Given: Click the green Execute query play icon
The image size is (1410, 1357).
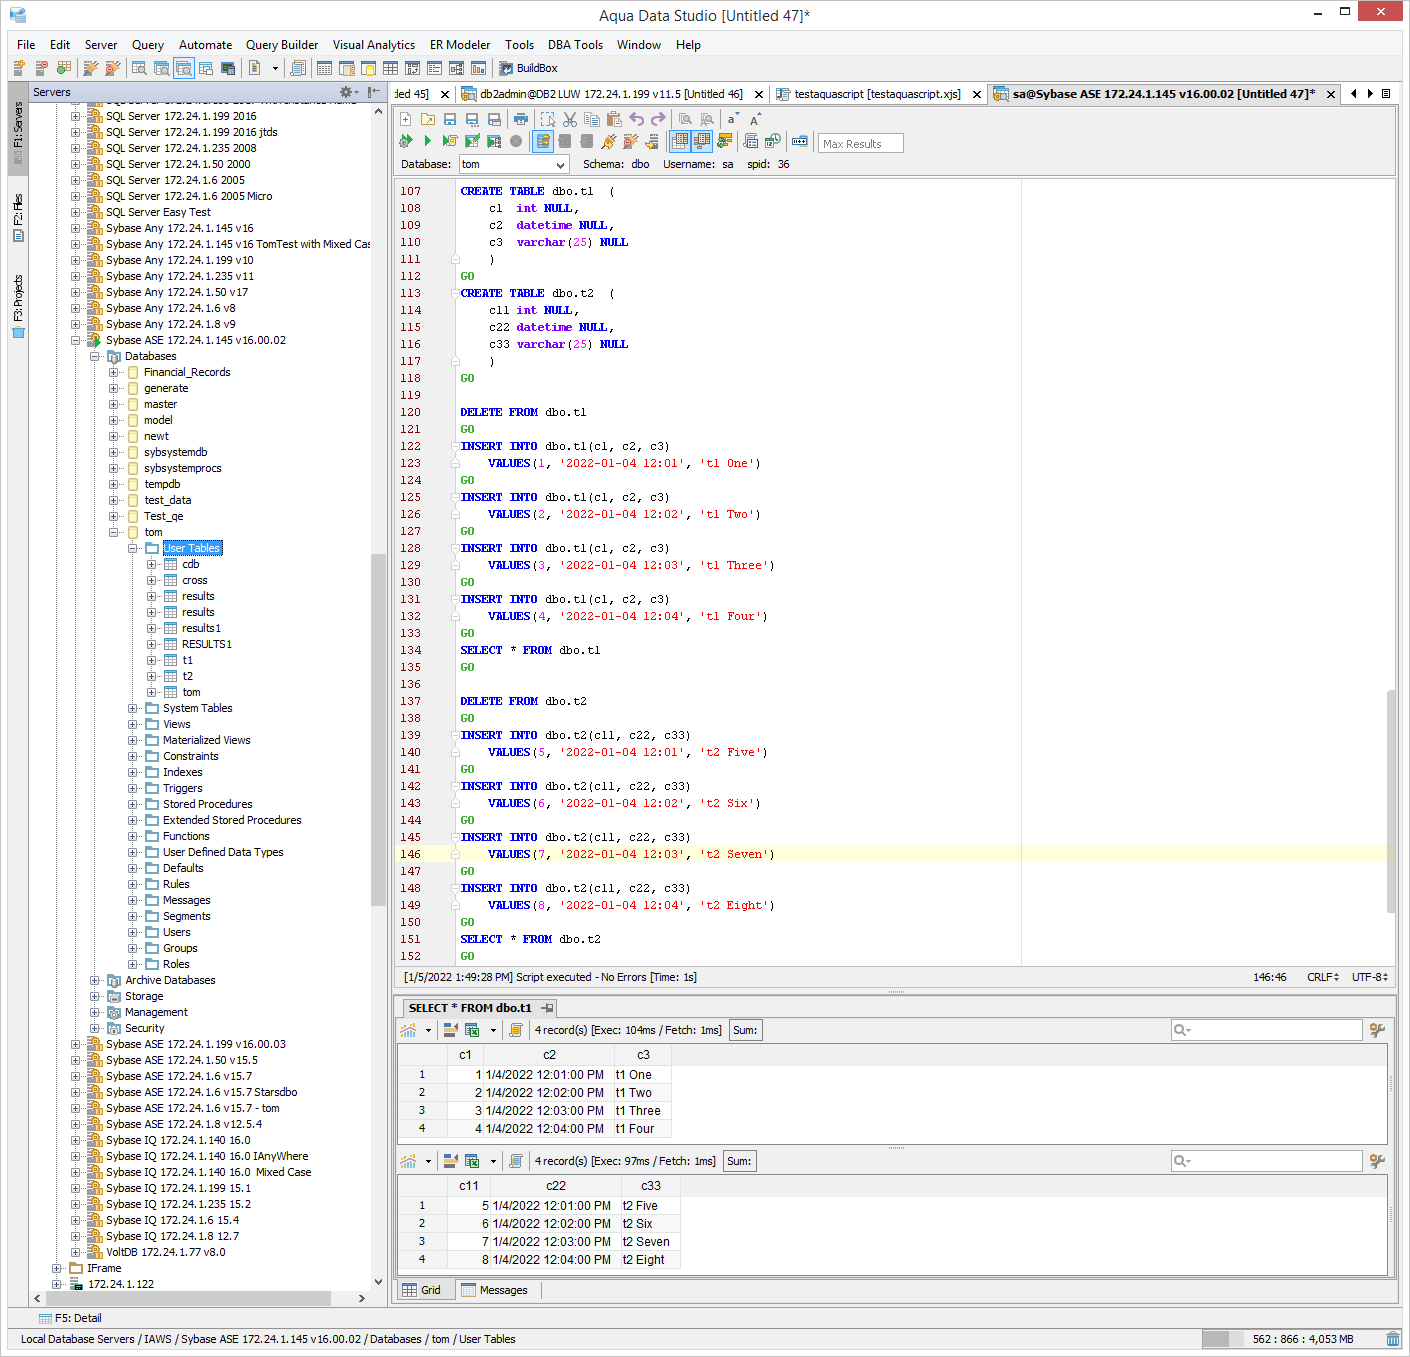Looking at the screenshot, I should (428, 142).
